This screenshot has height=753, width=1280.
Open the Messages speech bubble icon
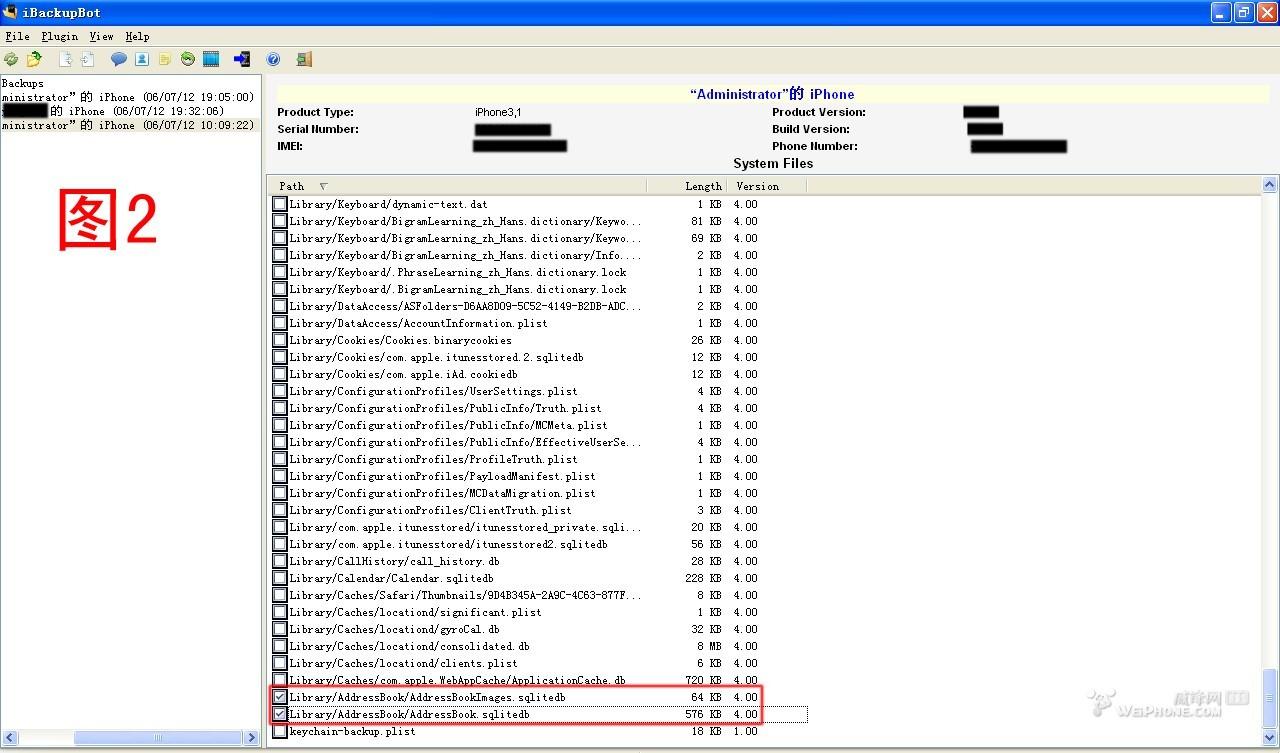[x=118, y=60]
